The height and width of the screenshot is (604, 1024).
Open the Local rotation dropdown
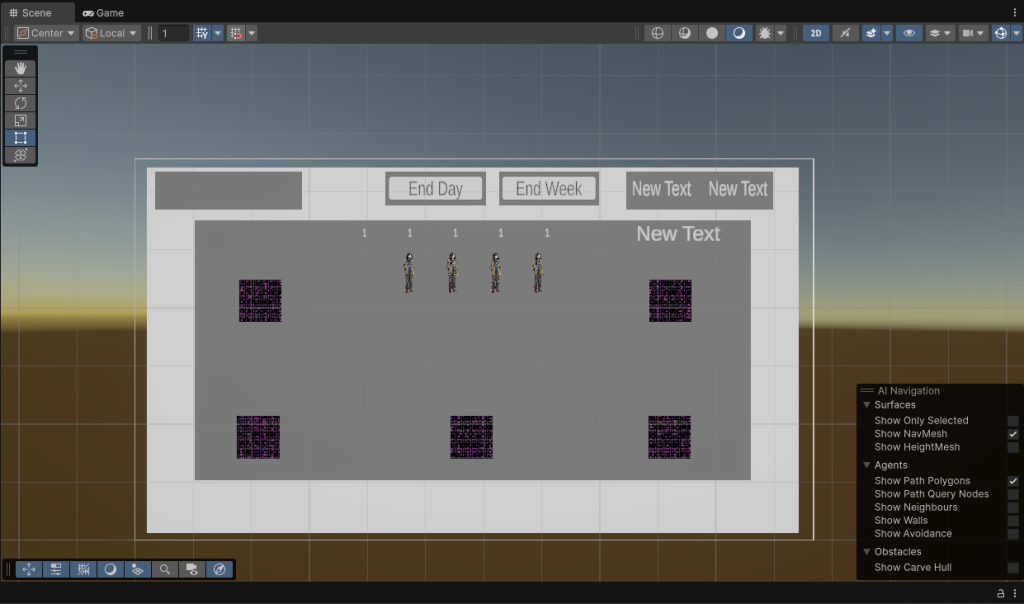click(x=112, y=33)
